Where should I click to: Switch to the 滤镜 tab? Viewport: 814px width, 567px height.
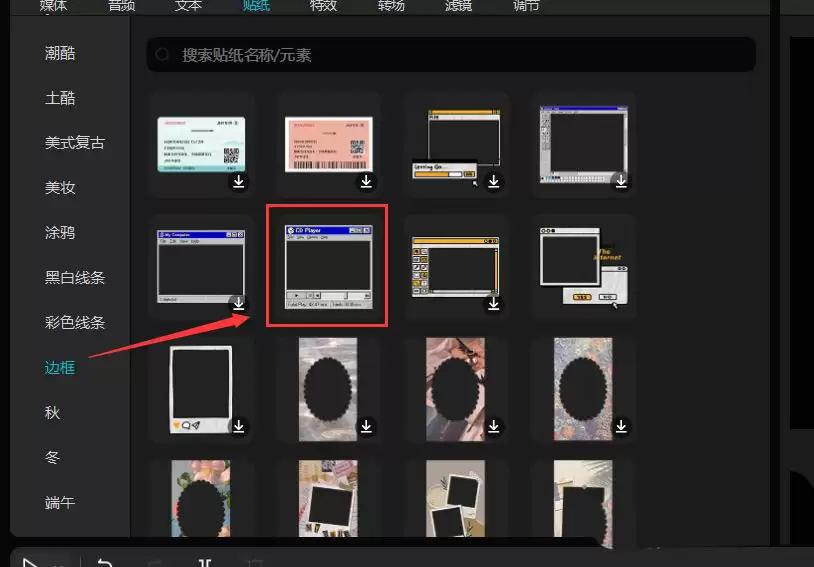[458, 6]
